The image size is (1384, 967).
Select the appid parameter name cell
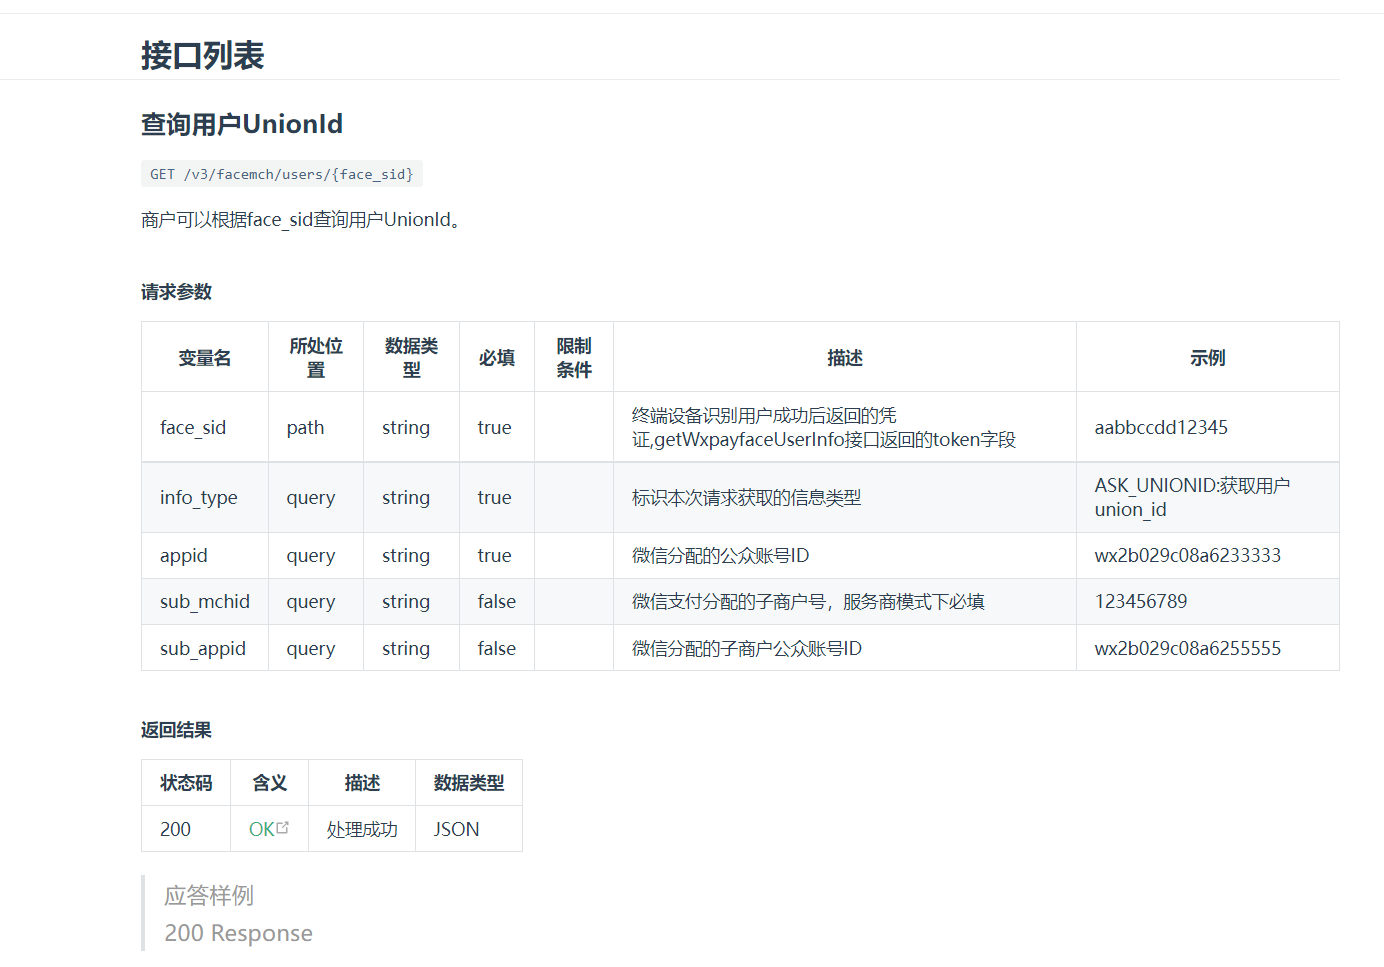click(205, 555)
